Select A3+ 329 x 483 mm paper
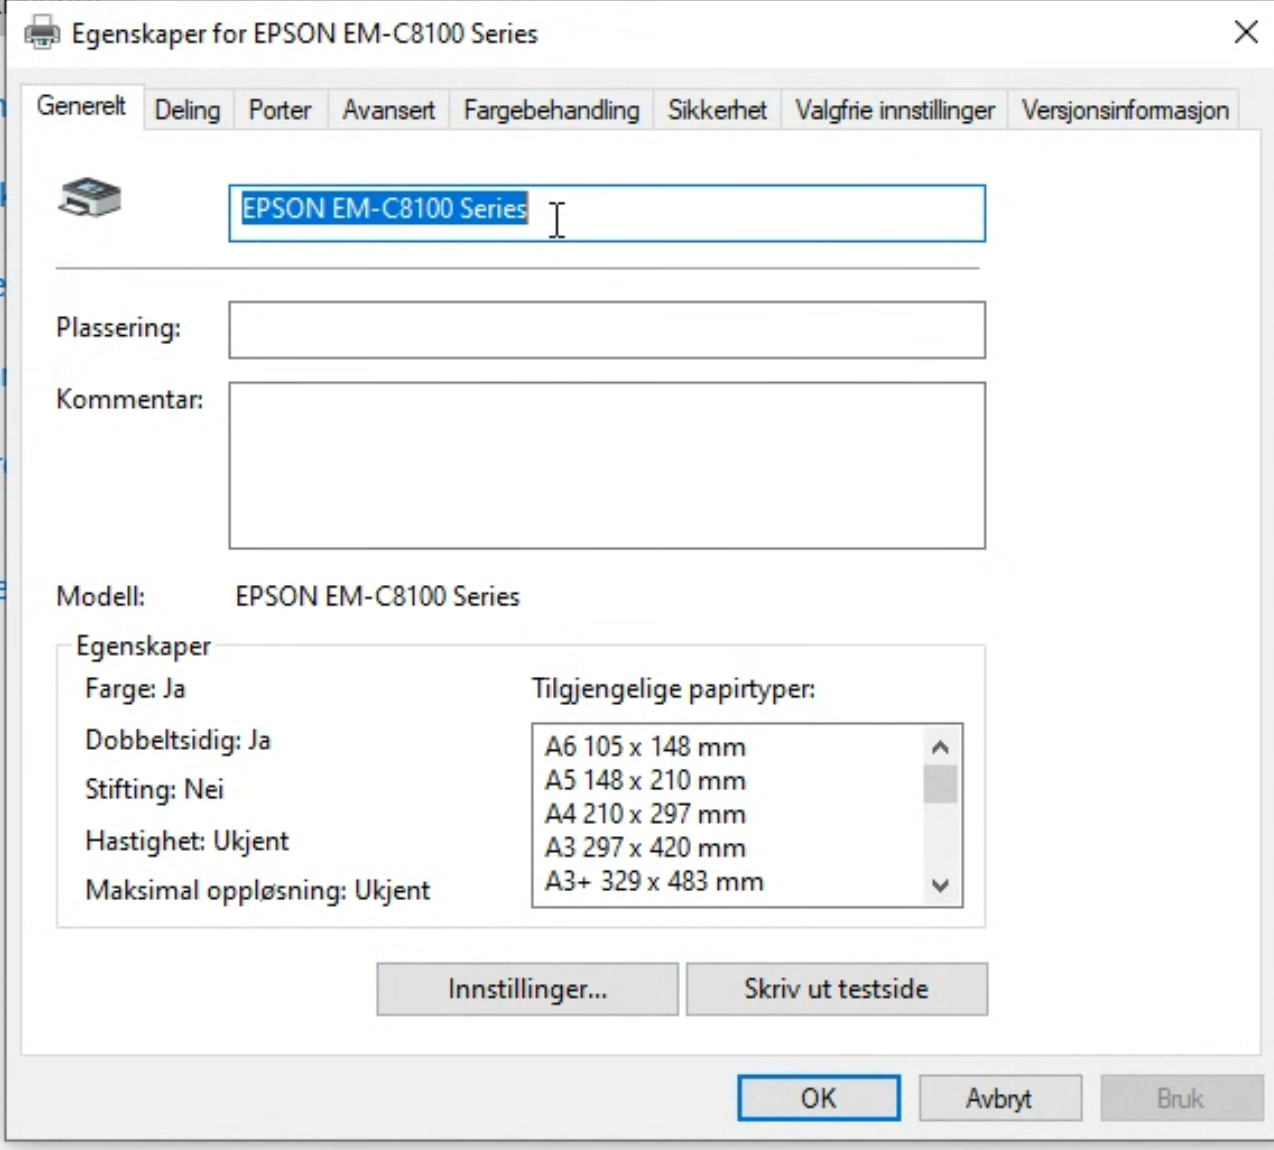Image resolution: width=1274 pixels, height=1150 pixels. point(654,881)
